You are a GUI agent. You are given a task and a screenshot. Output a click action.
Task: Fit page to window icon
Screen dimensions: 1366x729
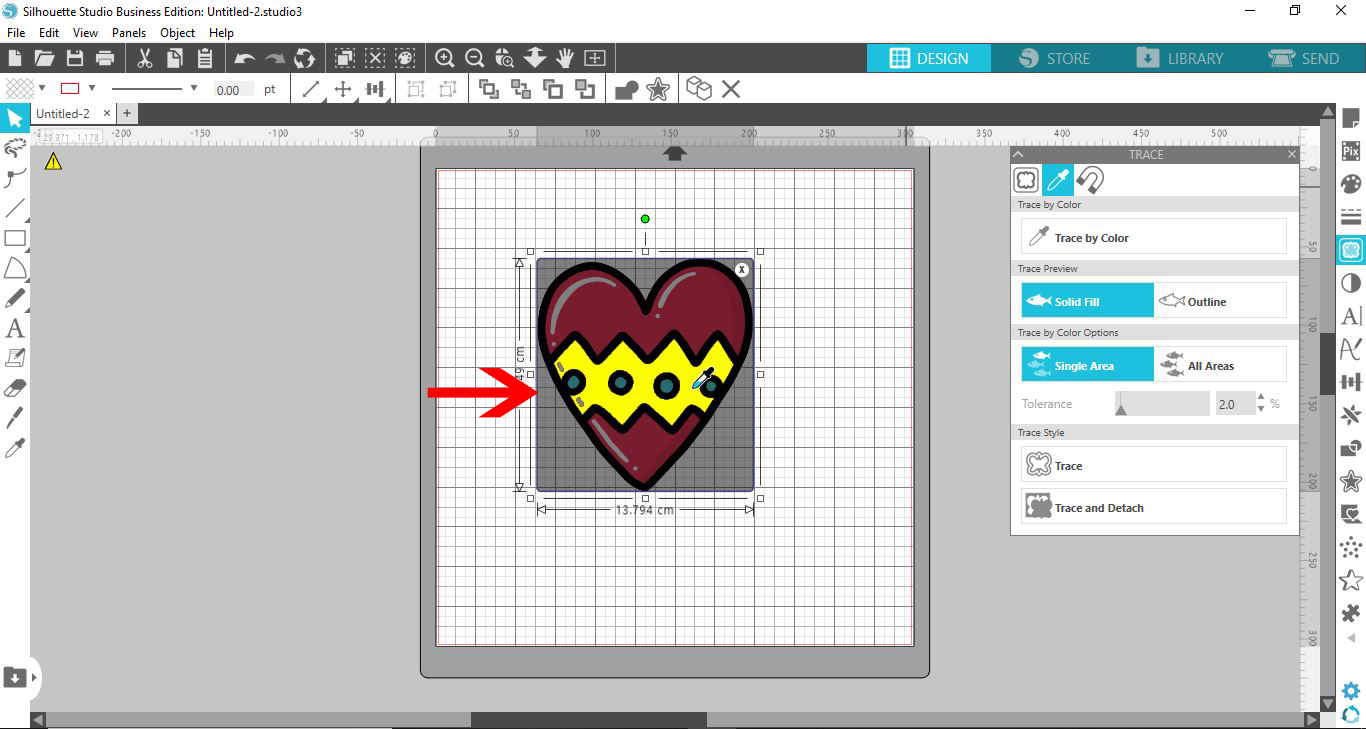(595, 58)
